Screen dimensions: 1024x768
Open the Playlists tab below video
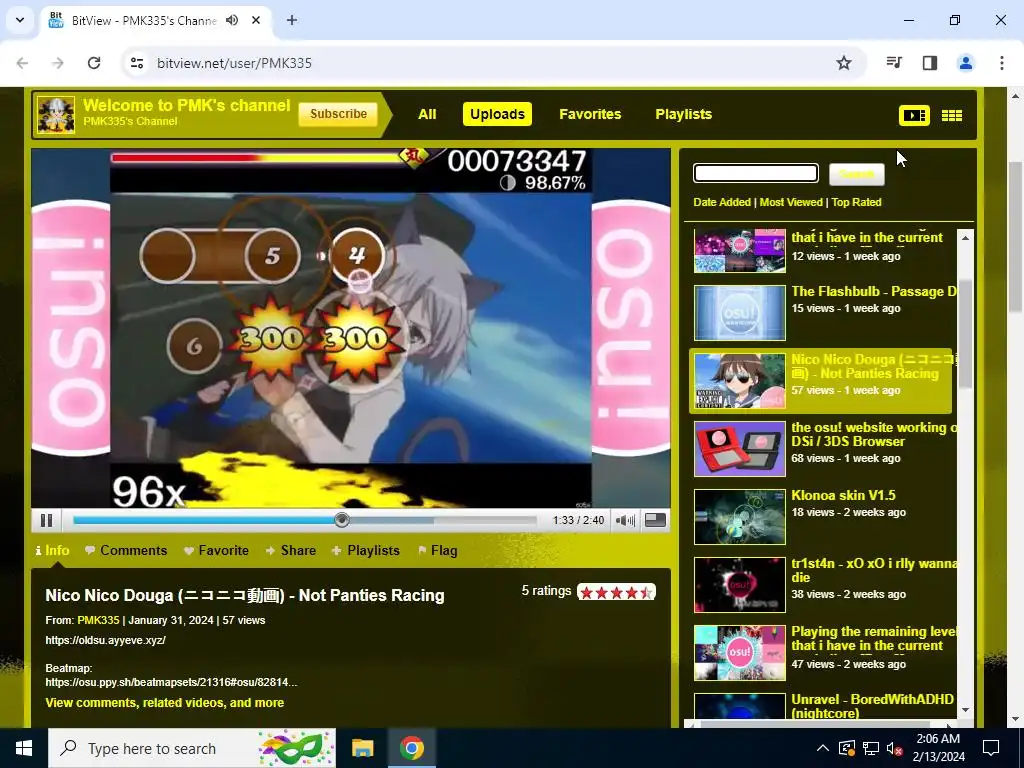(366, 551)
